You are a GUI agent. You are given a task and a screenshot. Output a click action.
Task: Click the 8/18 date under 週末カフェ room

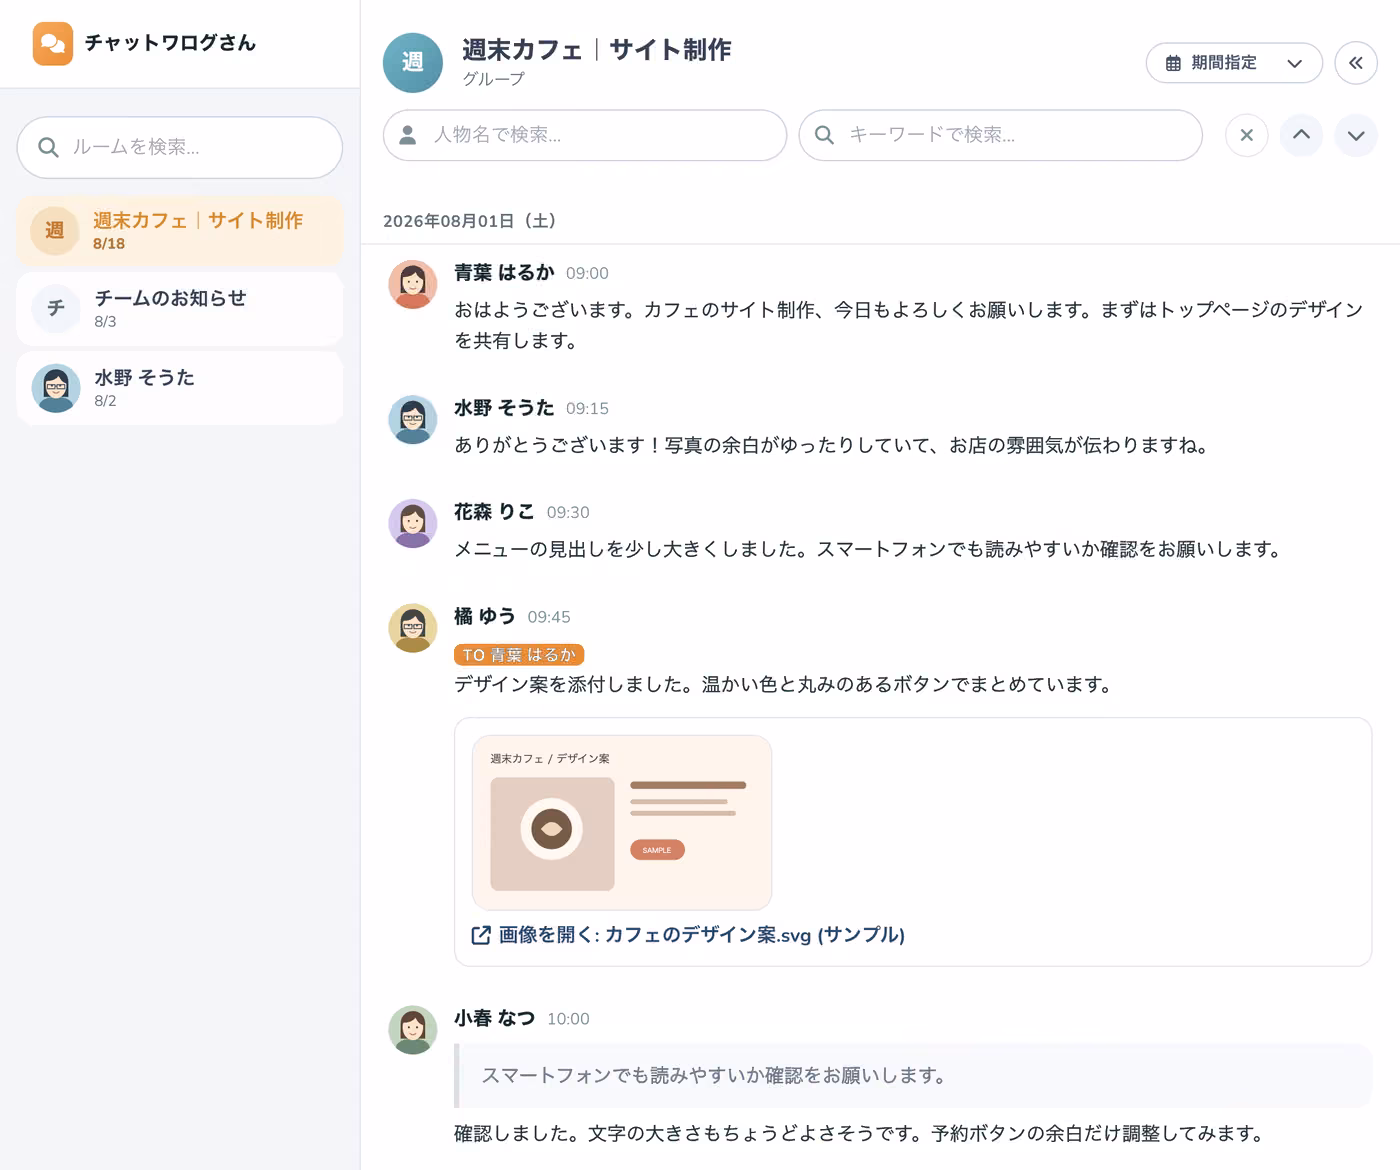point(109,244)
